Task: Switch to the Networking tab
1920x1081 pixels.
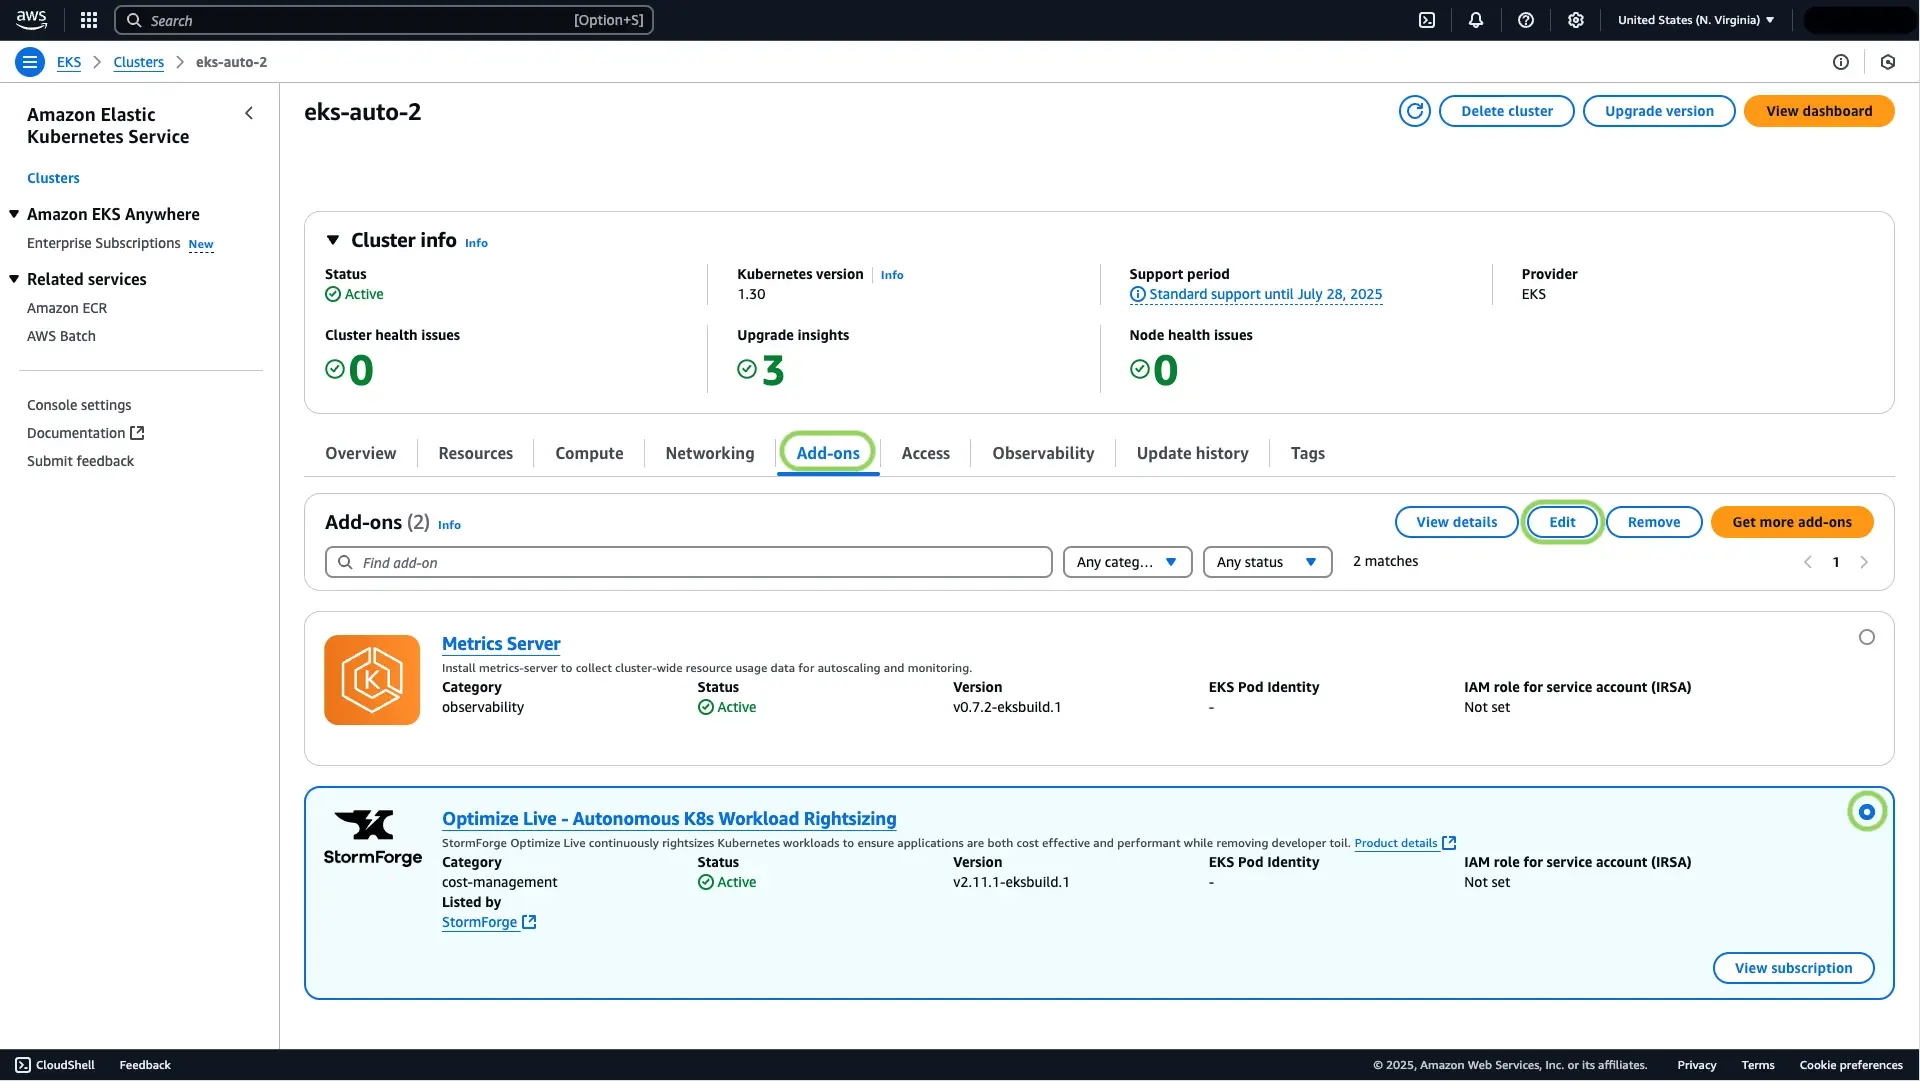Action: (710, 453)
